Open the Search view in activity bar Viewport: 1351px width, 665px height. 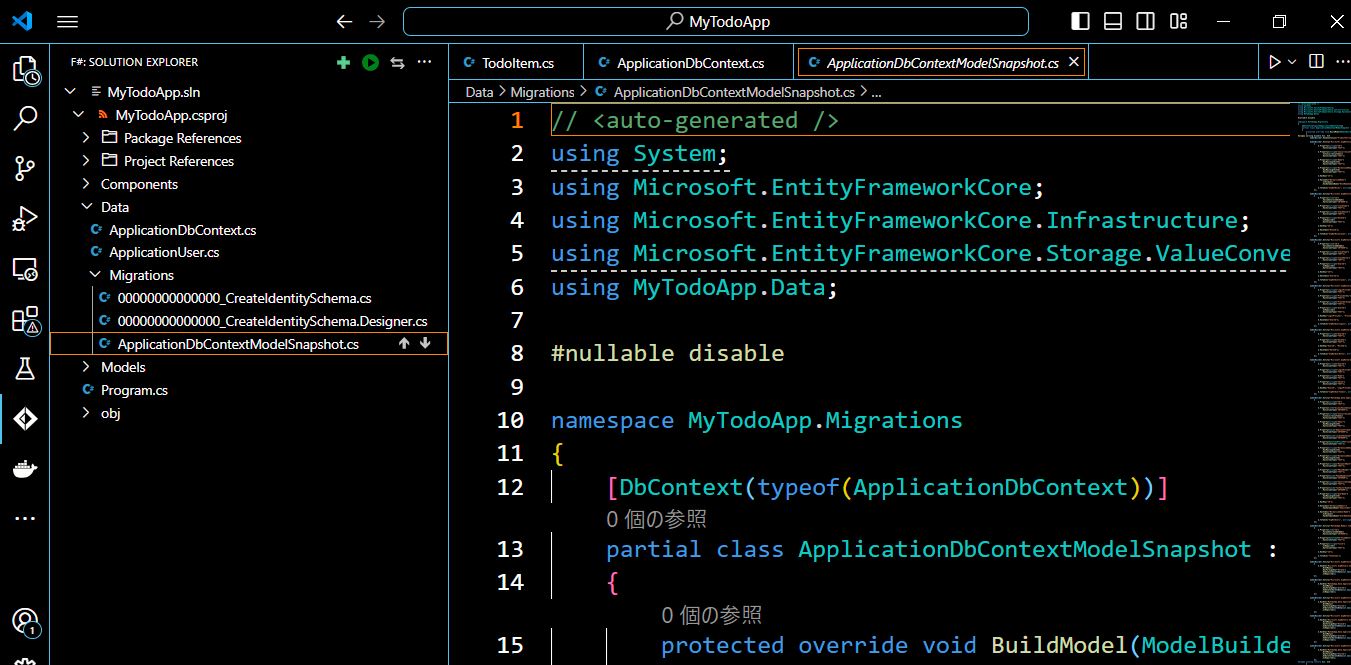click(x=24, y=118)
